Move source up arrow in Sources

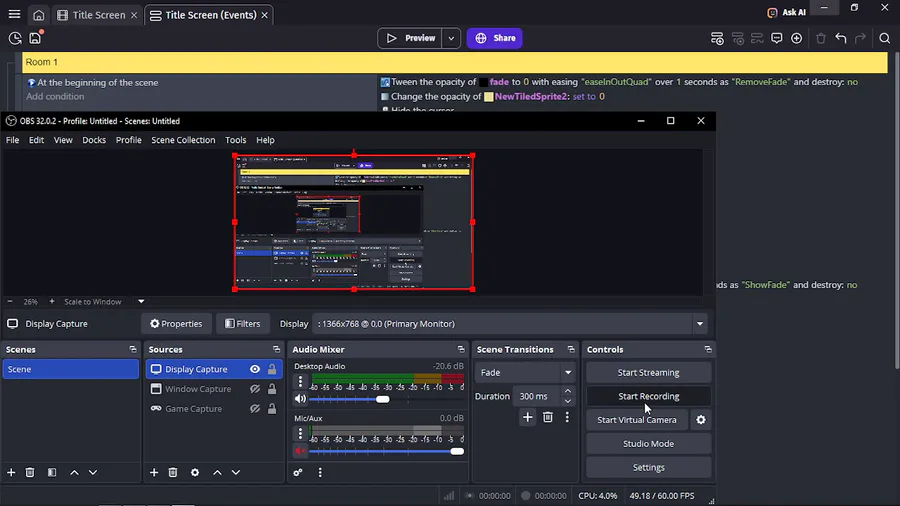click(x=217, y=472)
